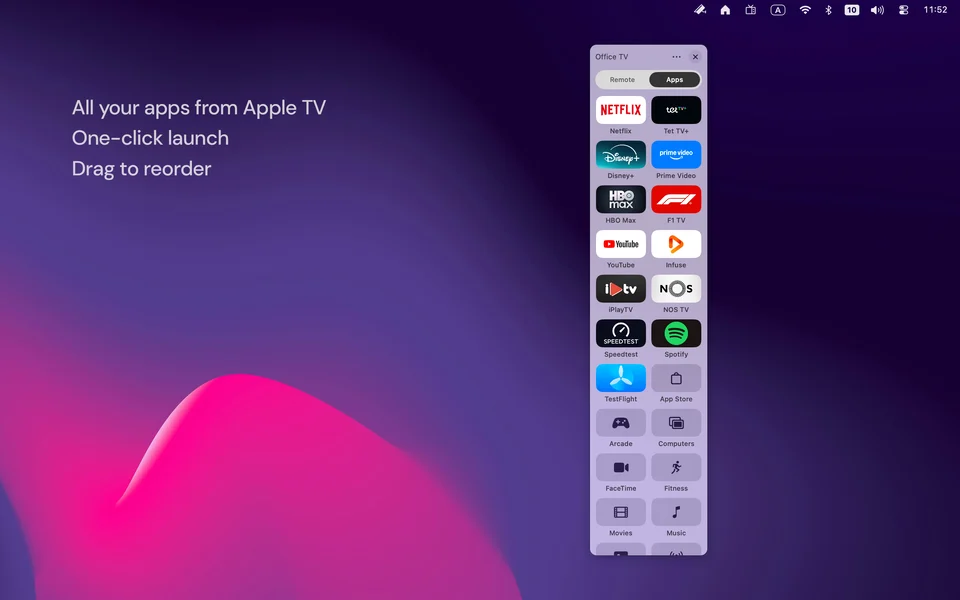Screen dimensions: 960x600
Task: Open the Wi-Fi menu bar status
Action: (x=805, y=10)
